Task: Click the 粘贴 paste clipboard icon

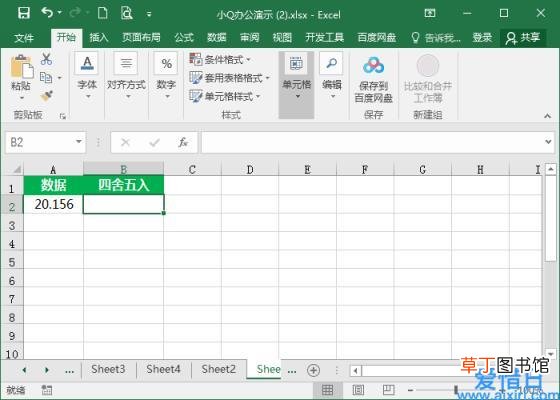Action: click(x=21, y=66)
